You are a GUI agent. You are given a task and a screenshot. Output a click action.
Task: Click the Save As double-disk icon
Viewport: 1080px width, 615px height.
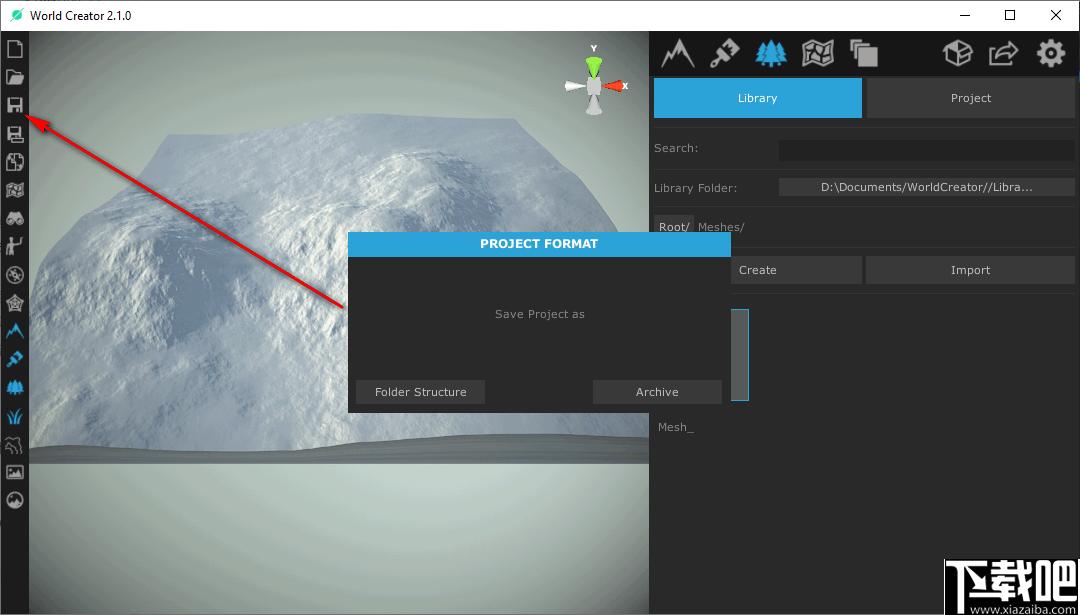pos(14,134)
